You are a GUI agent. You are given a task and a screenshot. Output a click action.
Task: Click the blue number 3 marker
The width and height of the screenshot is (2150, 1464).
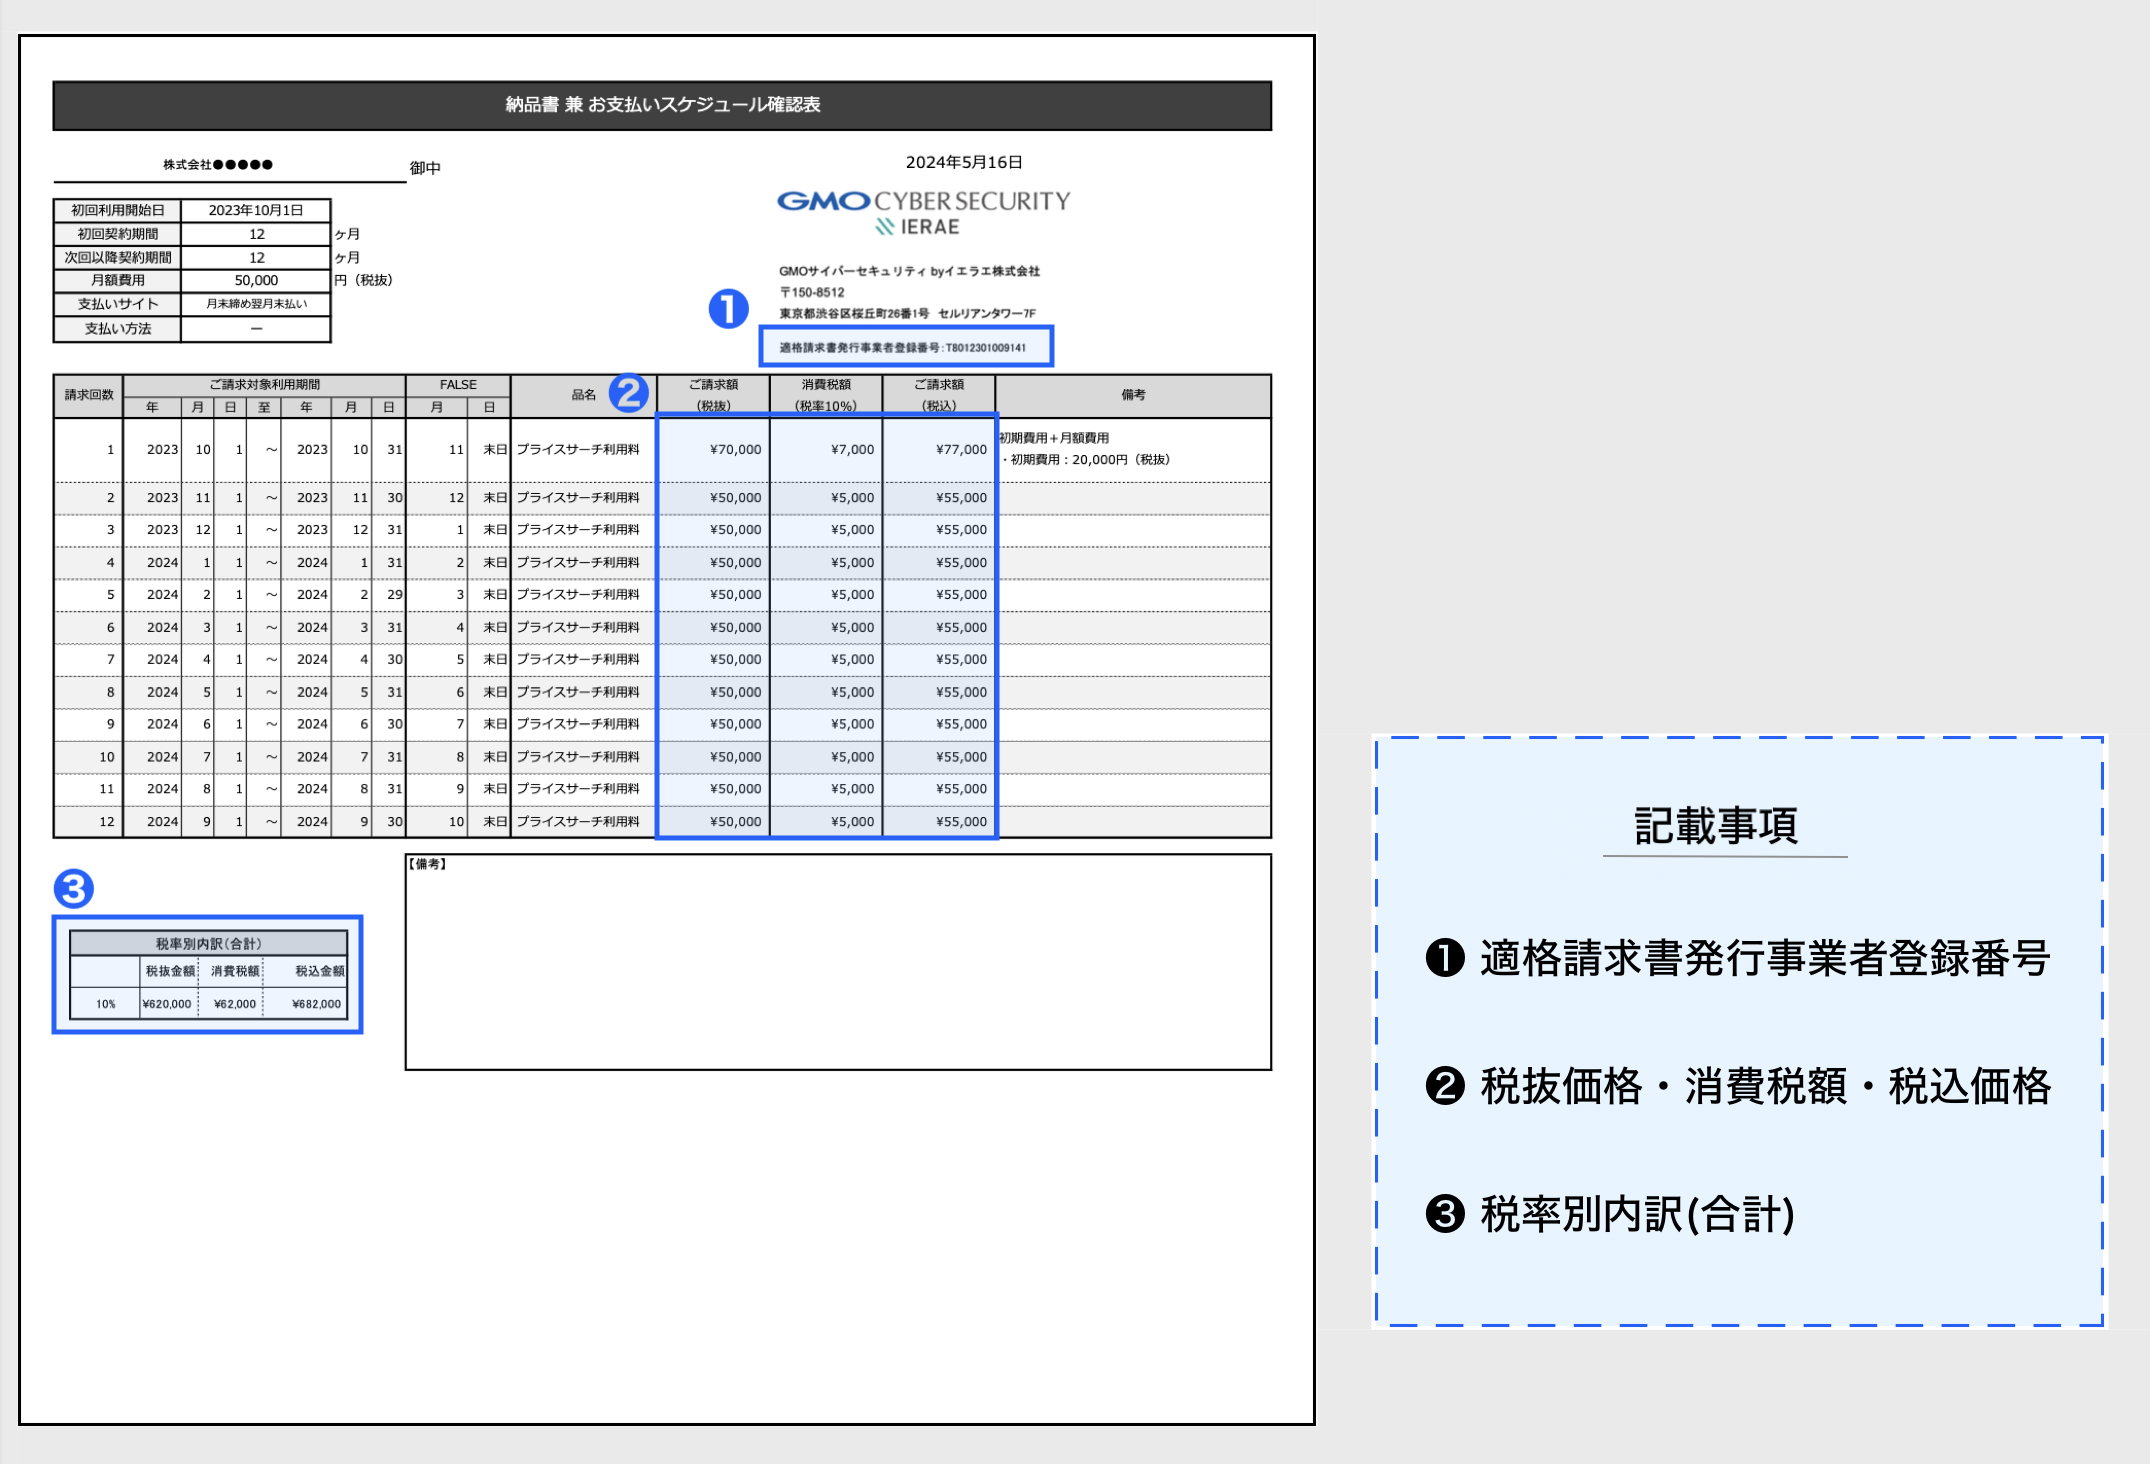73,888
